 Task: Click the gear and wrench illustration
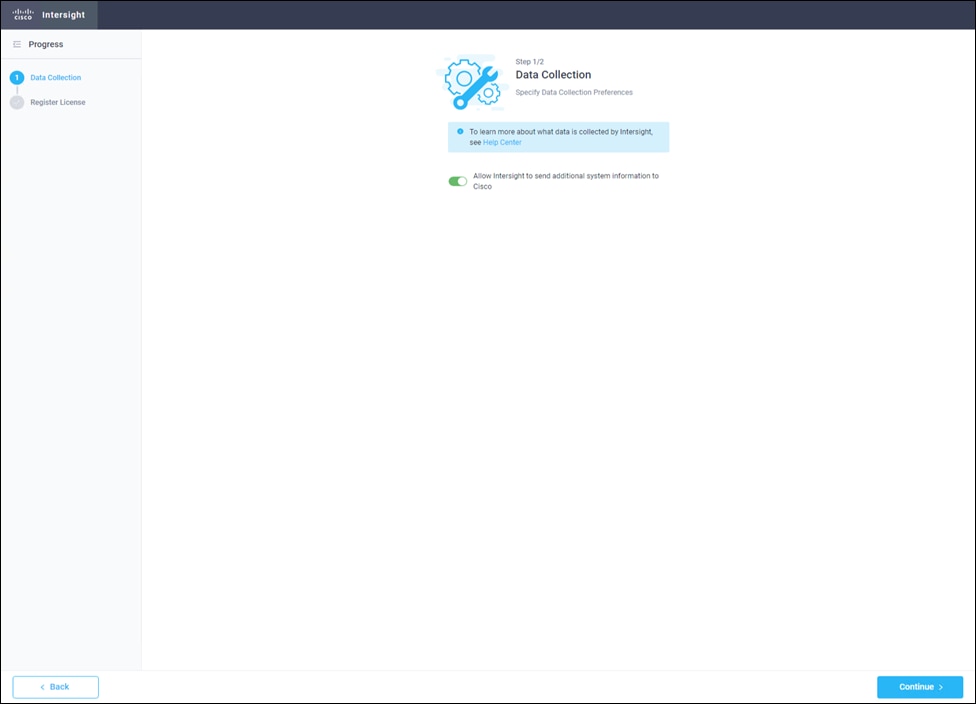pos(472,82)
